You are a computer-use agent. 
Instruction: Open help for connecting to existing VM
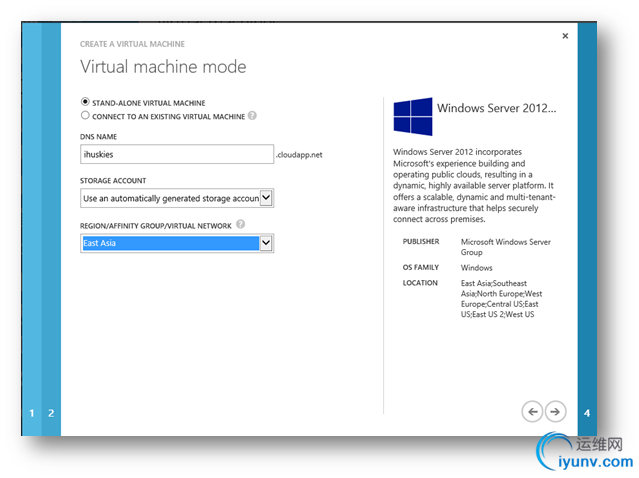point(252,116)
